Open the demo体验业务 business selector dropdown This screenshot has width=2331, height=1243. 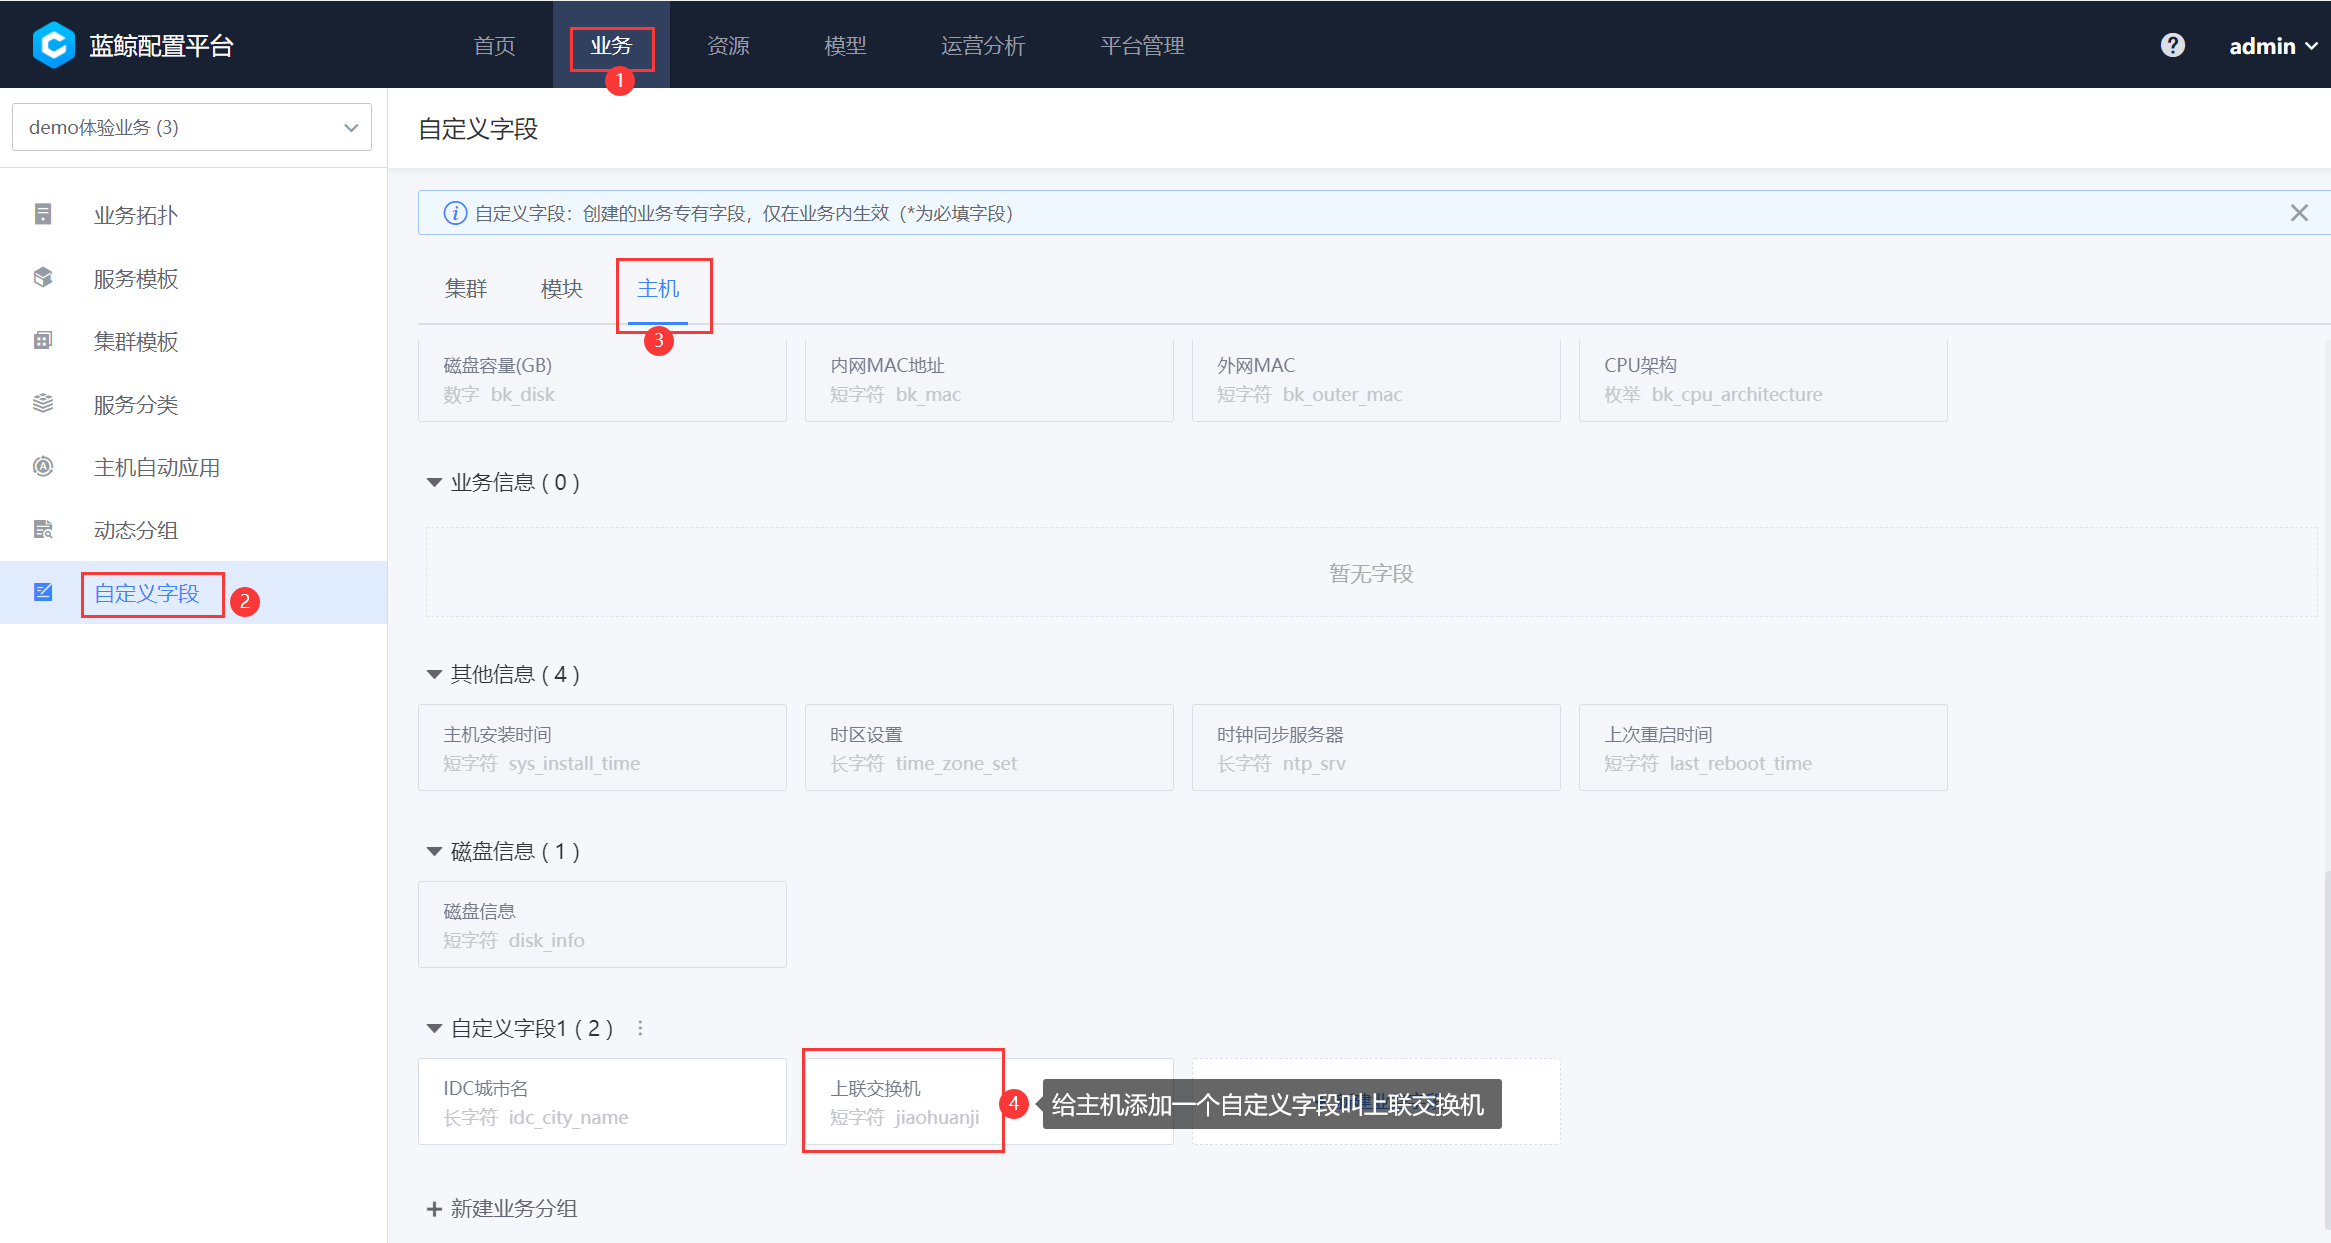pyautogui.click(x=192, y=127)
